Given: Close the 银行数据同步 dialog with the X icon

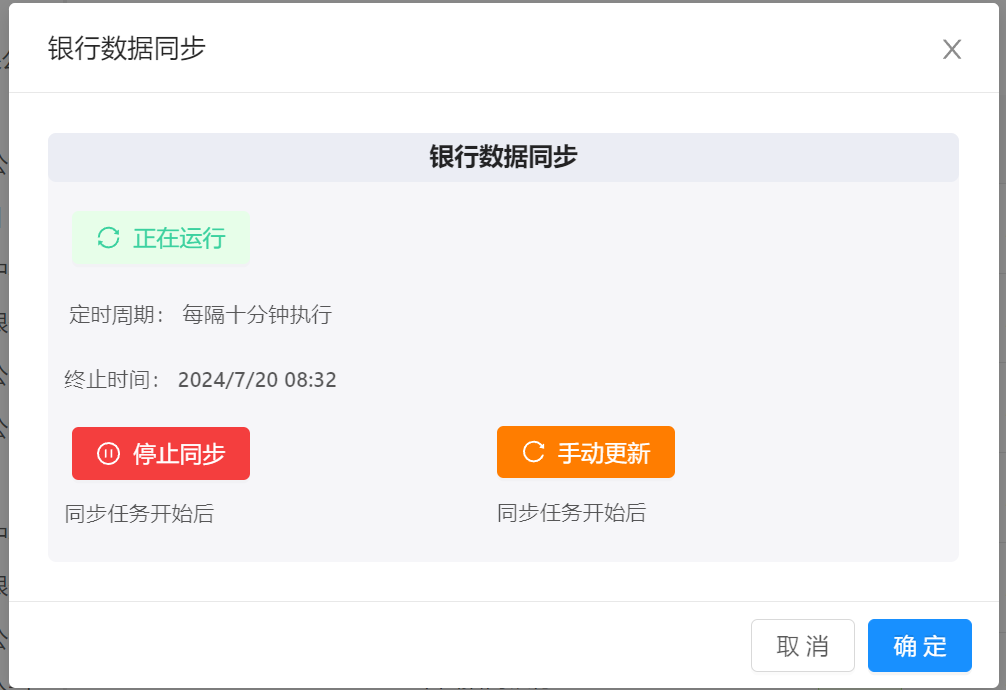Looking at the screenshot, I should click(x=951, y=49).
